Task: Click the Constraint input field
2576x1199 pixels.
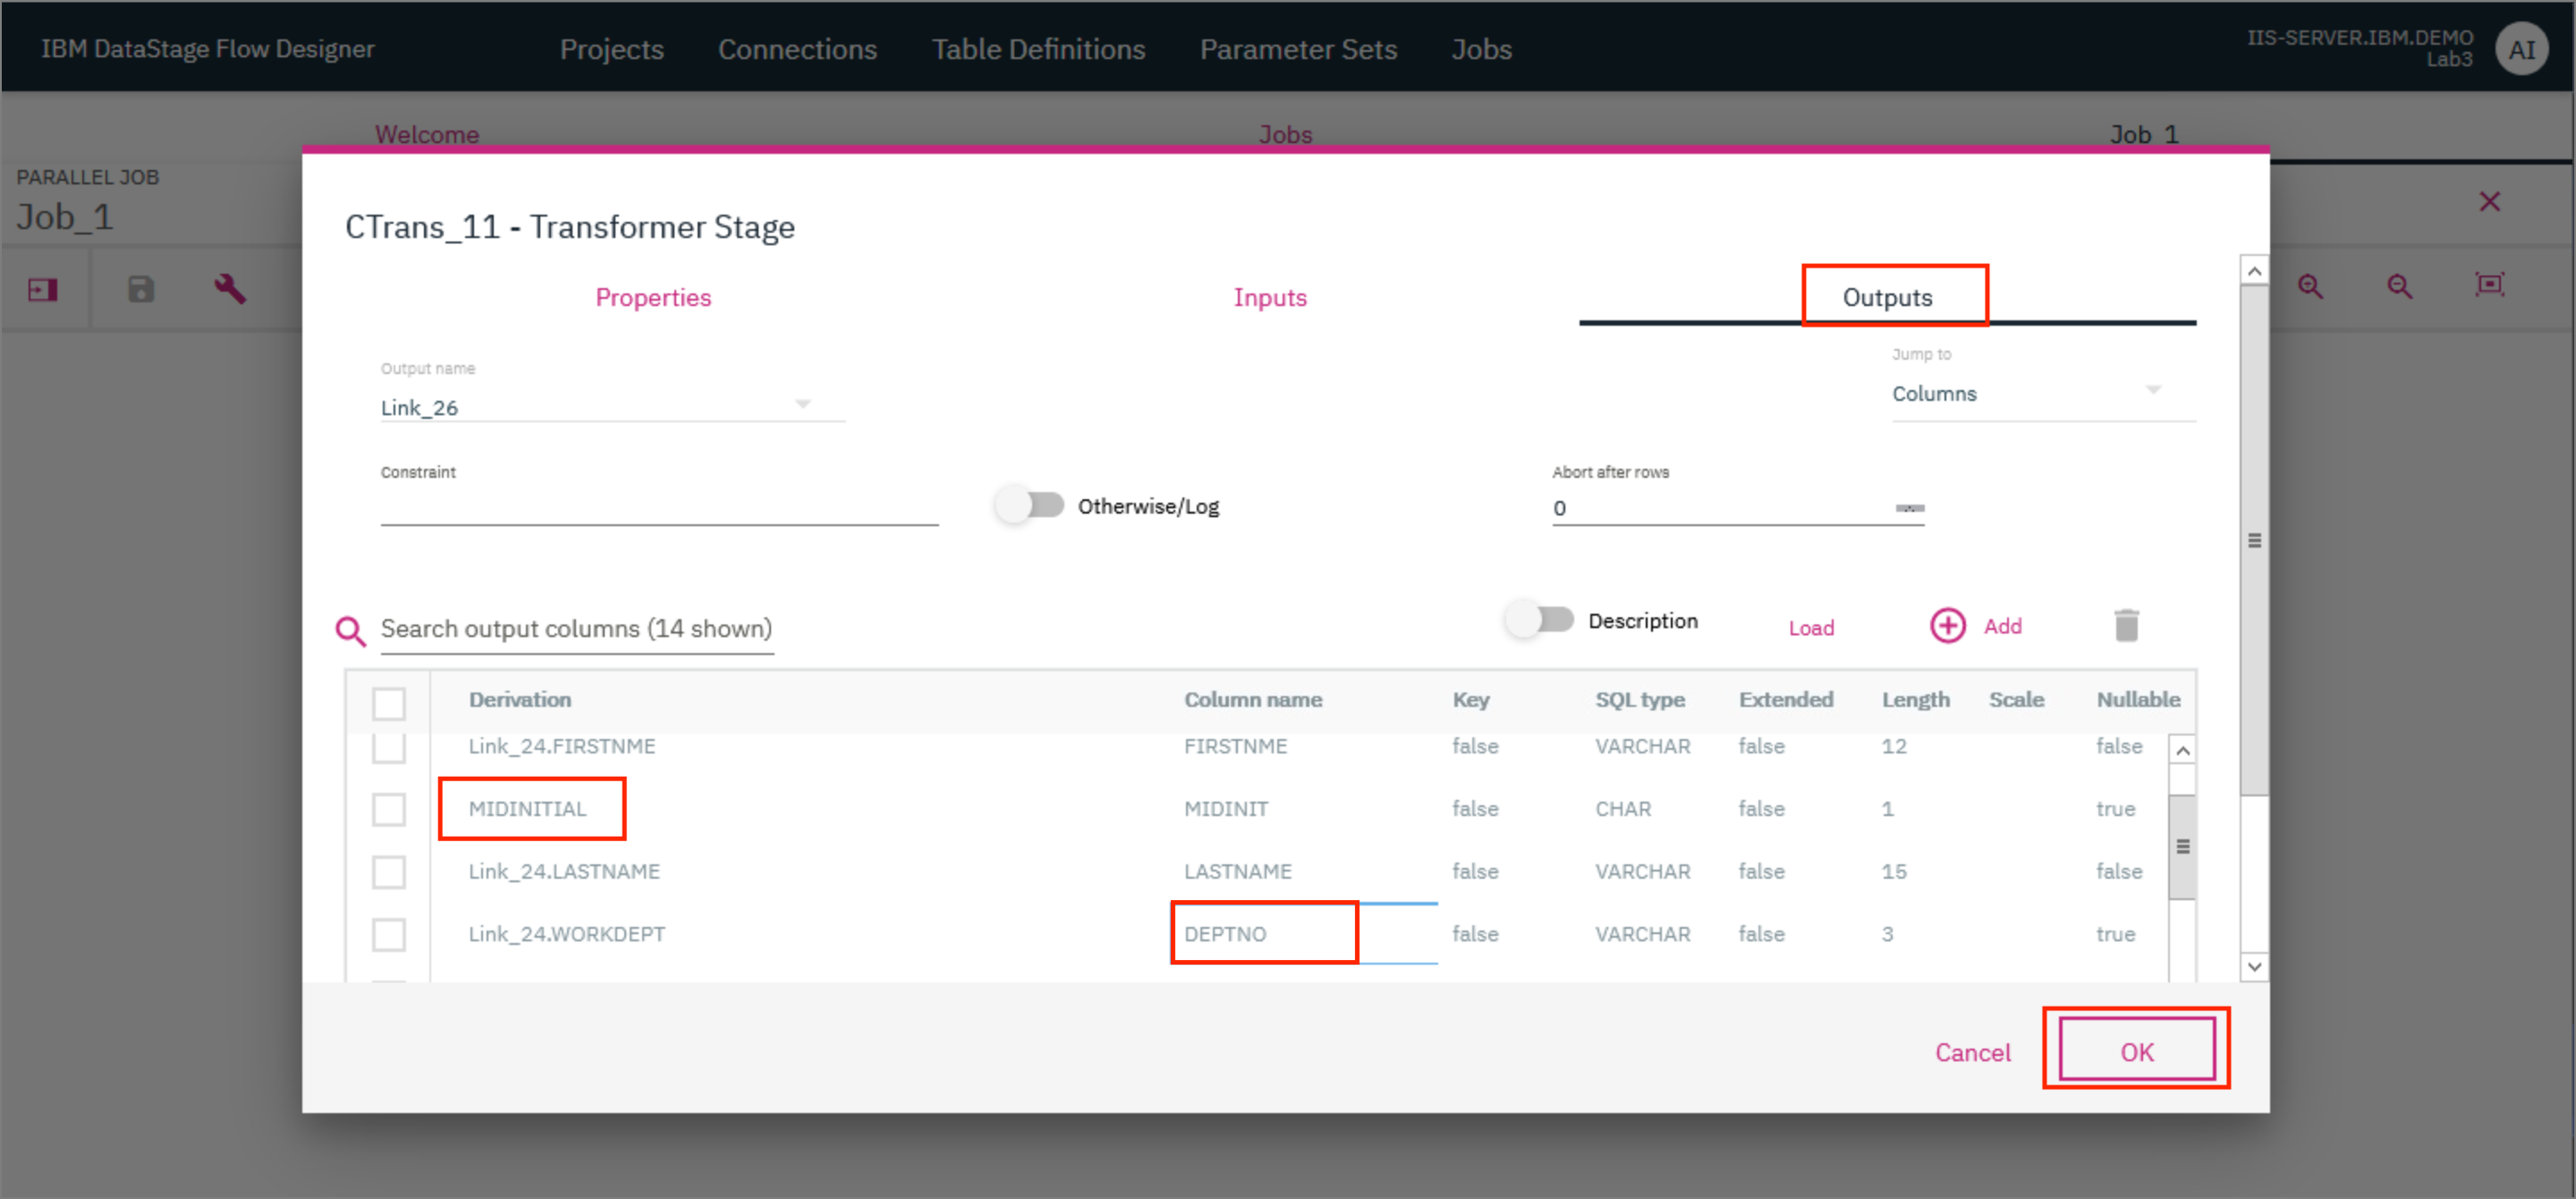Action: [x=659, y=507]
